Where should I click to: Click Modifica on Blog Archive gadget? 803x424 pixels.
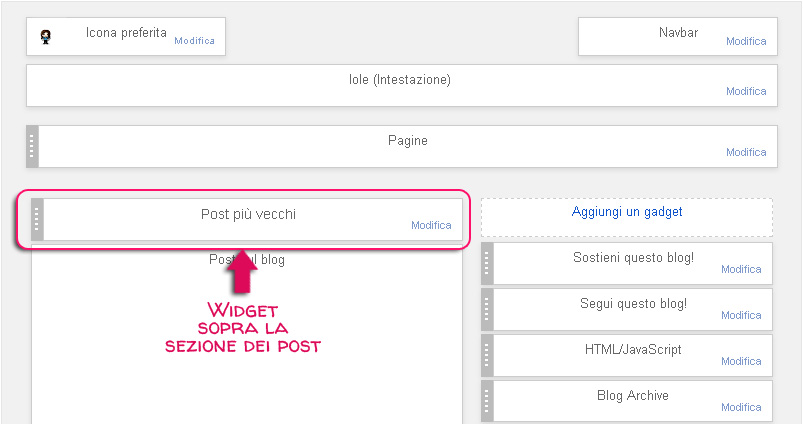point(741,407)
